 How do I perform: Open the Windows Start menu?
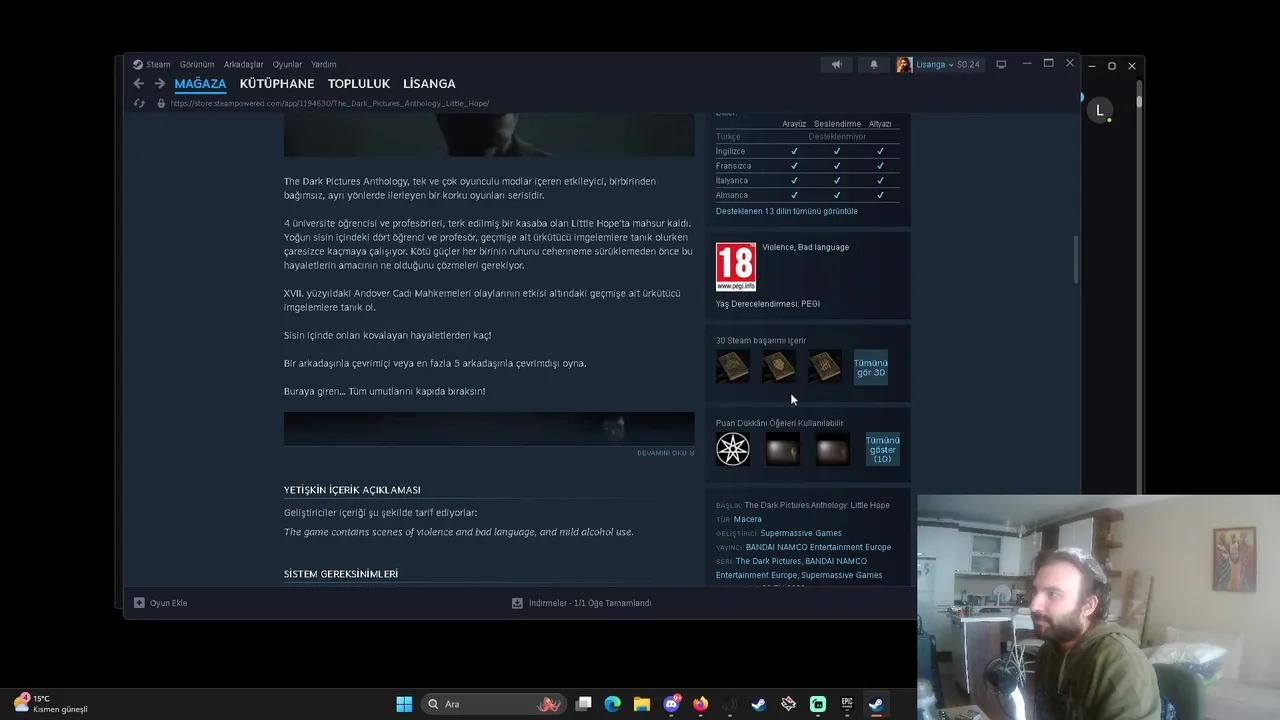[404, 704]
